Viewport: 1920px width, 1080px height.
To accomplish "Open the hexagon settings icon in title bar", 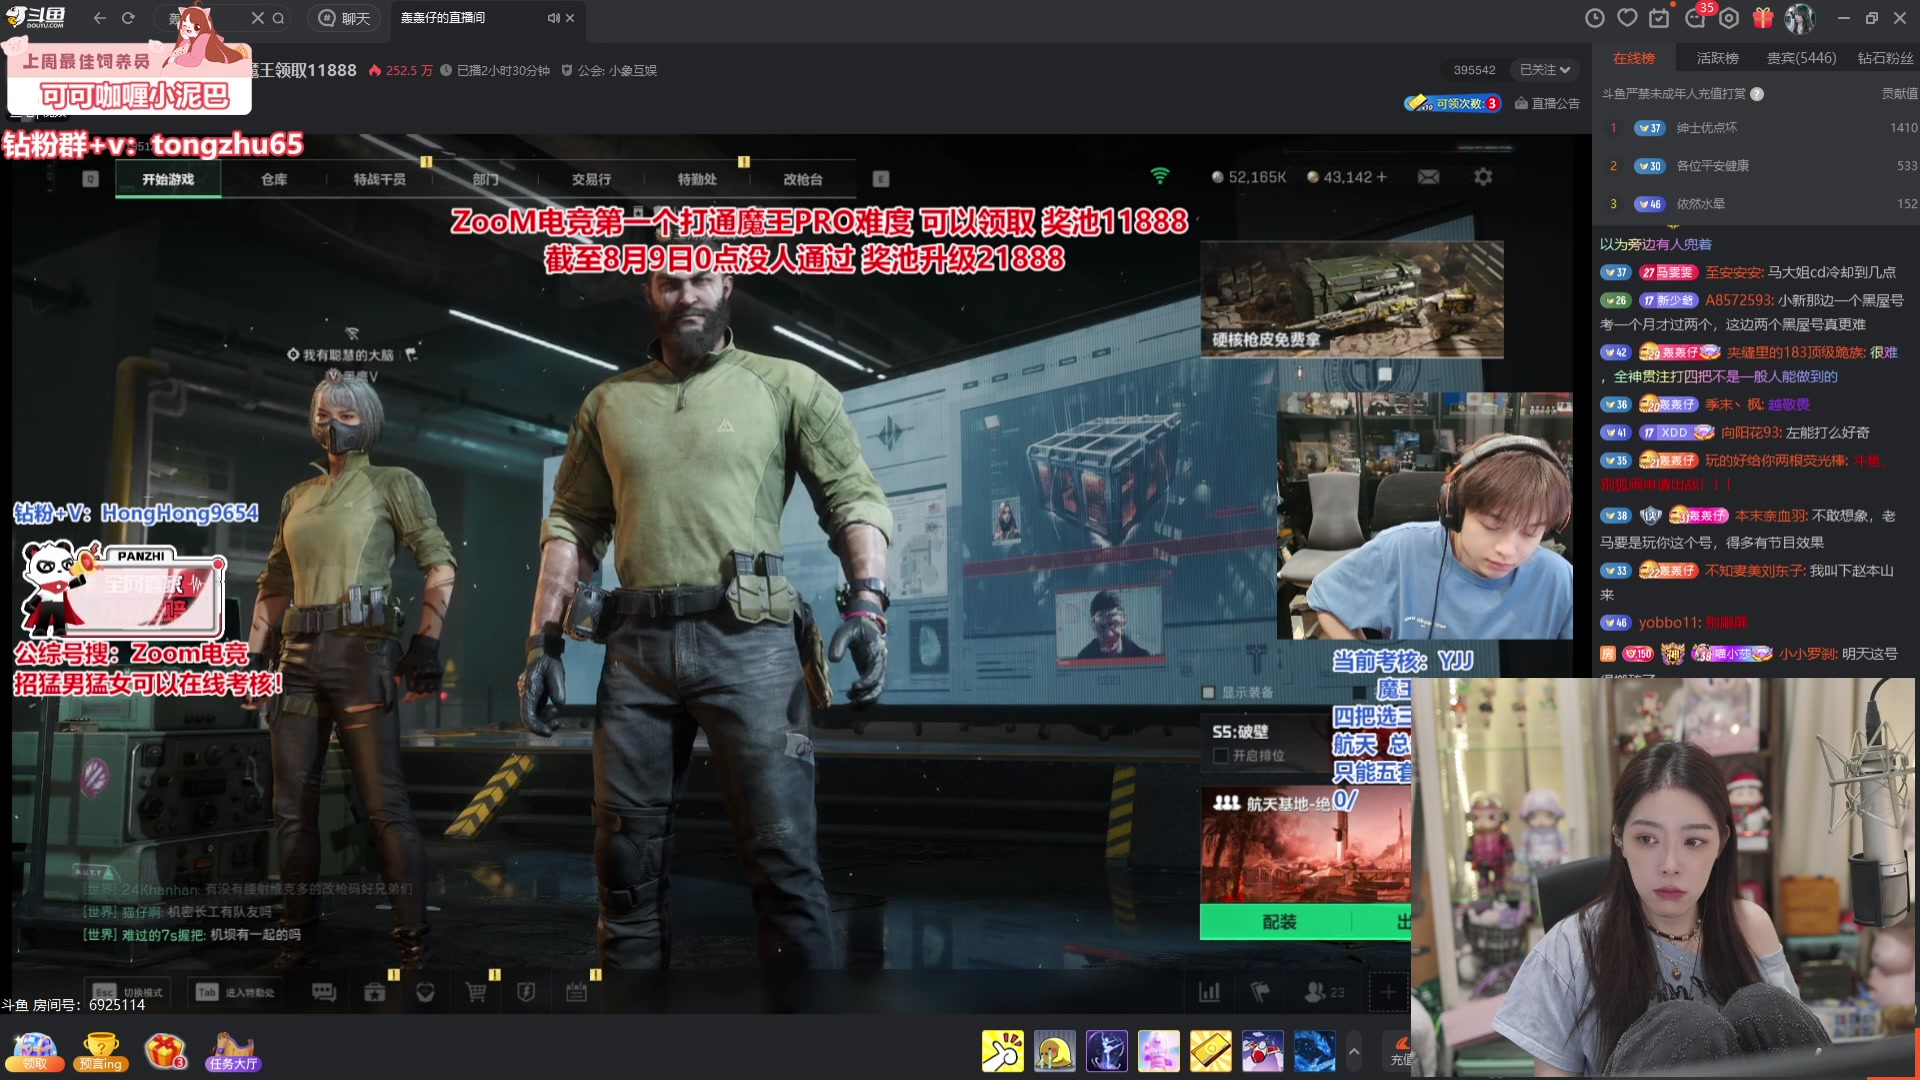I will pos(1729,18).
